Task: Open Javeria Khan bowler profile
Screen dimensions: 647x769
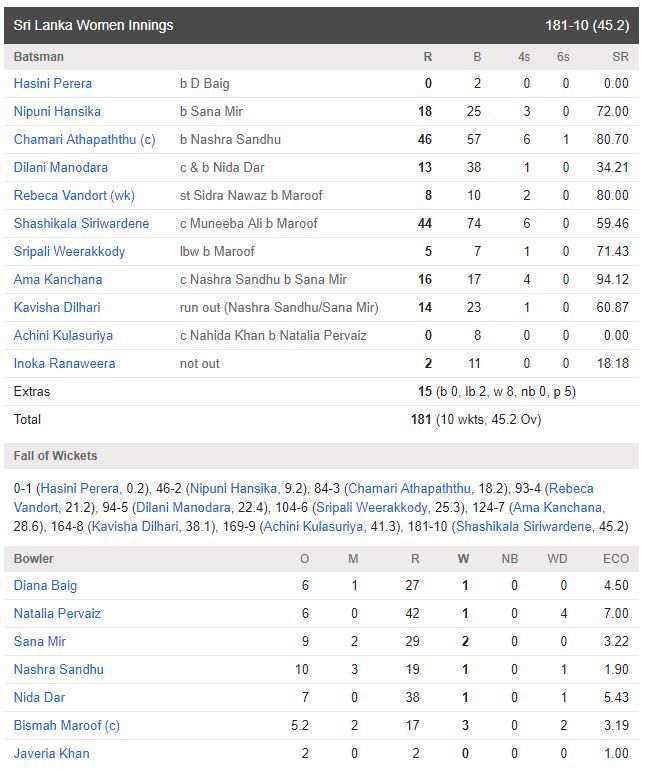Action: point(51,754)
